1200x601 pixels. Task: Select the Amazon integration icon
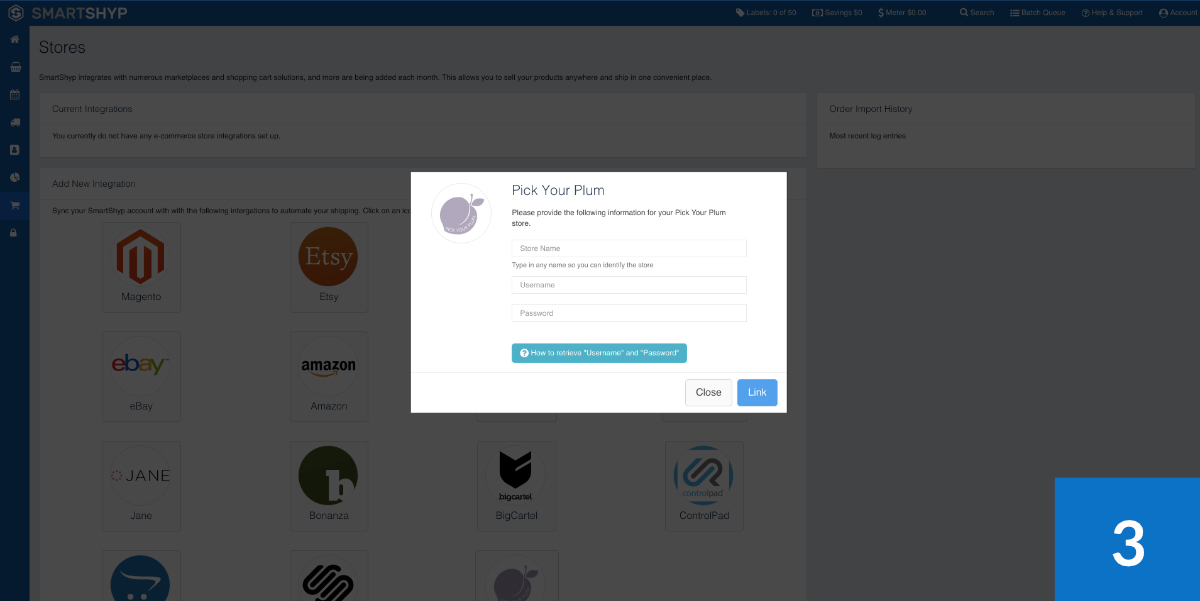click(329, 376)
